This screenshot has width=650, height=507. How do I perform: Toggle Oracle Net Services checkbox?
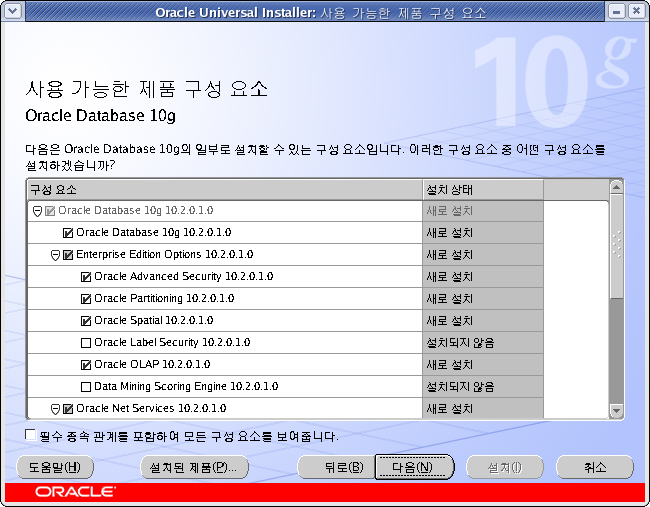[68, 409]
